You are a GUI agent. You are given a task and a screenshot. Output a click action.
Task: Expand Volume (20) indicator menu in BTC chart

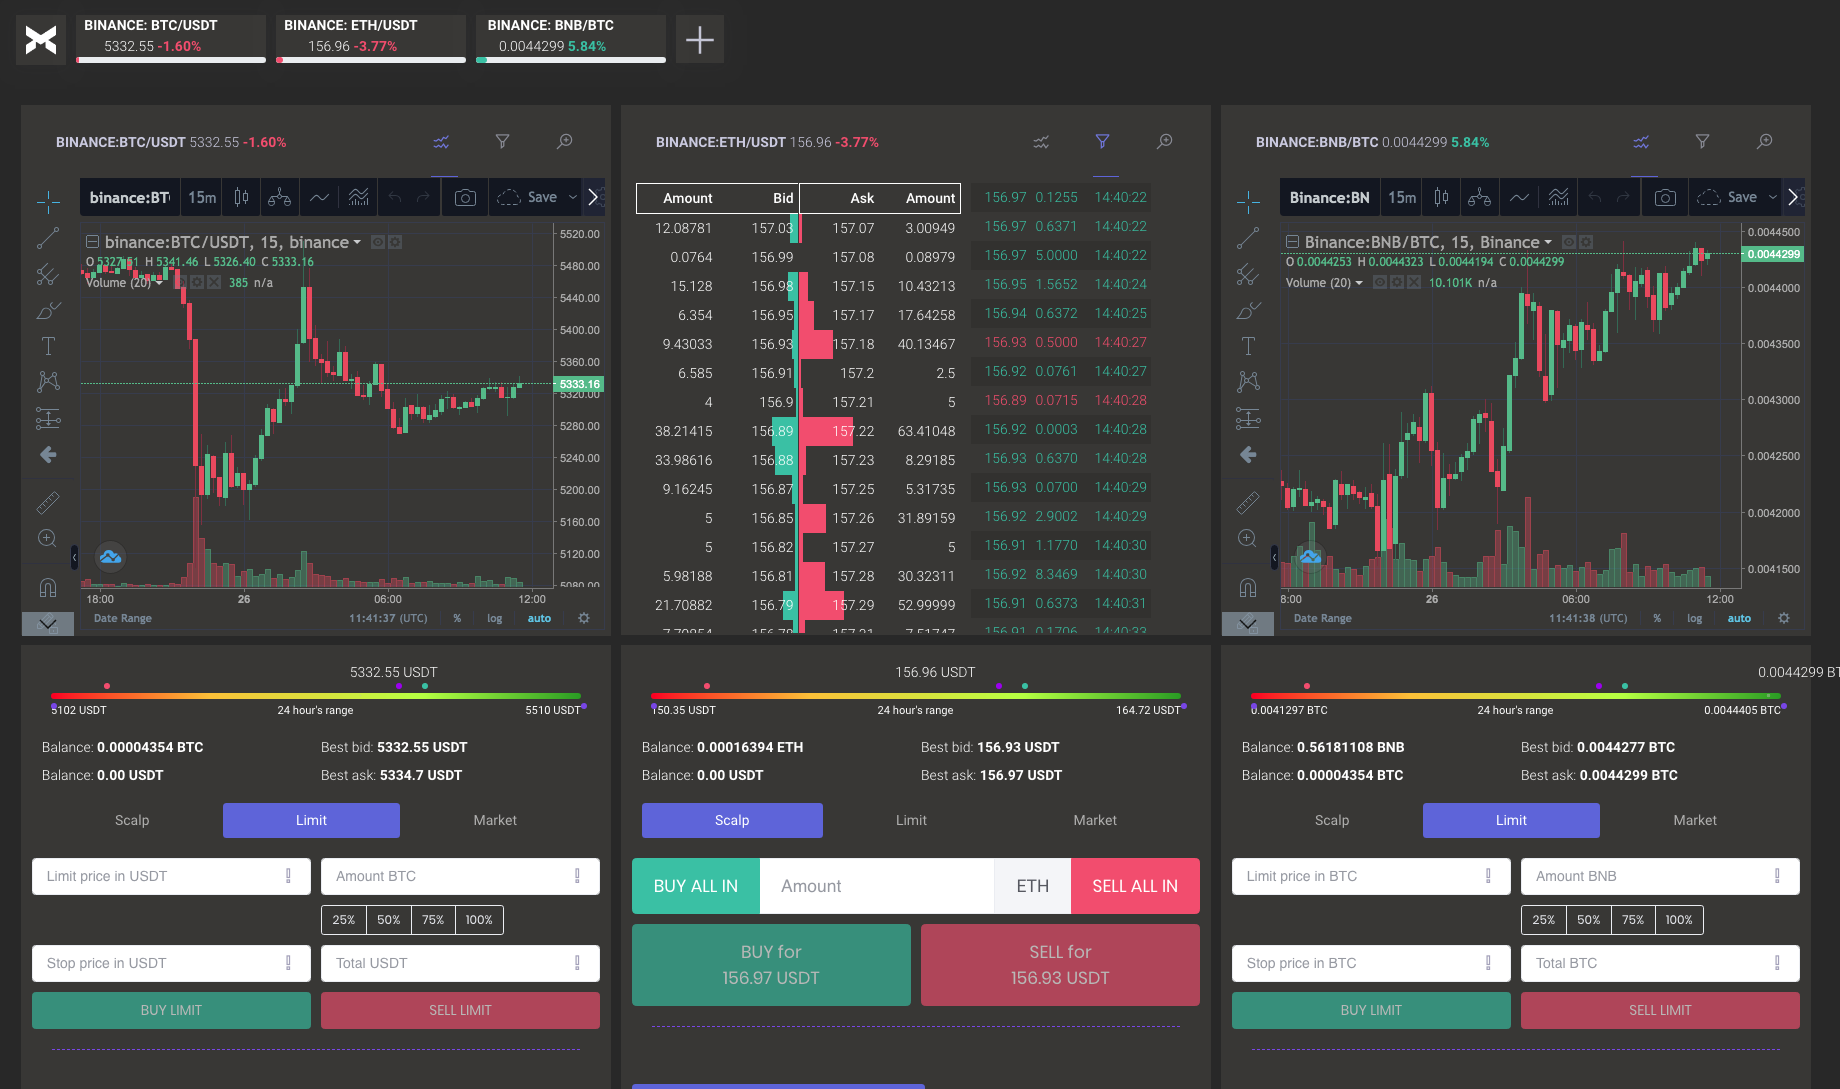pyautogui.click(x=159, y=283)
